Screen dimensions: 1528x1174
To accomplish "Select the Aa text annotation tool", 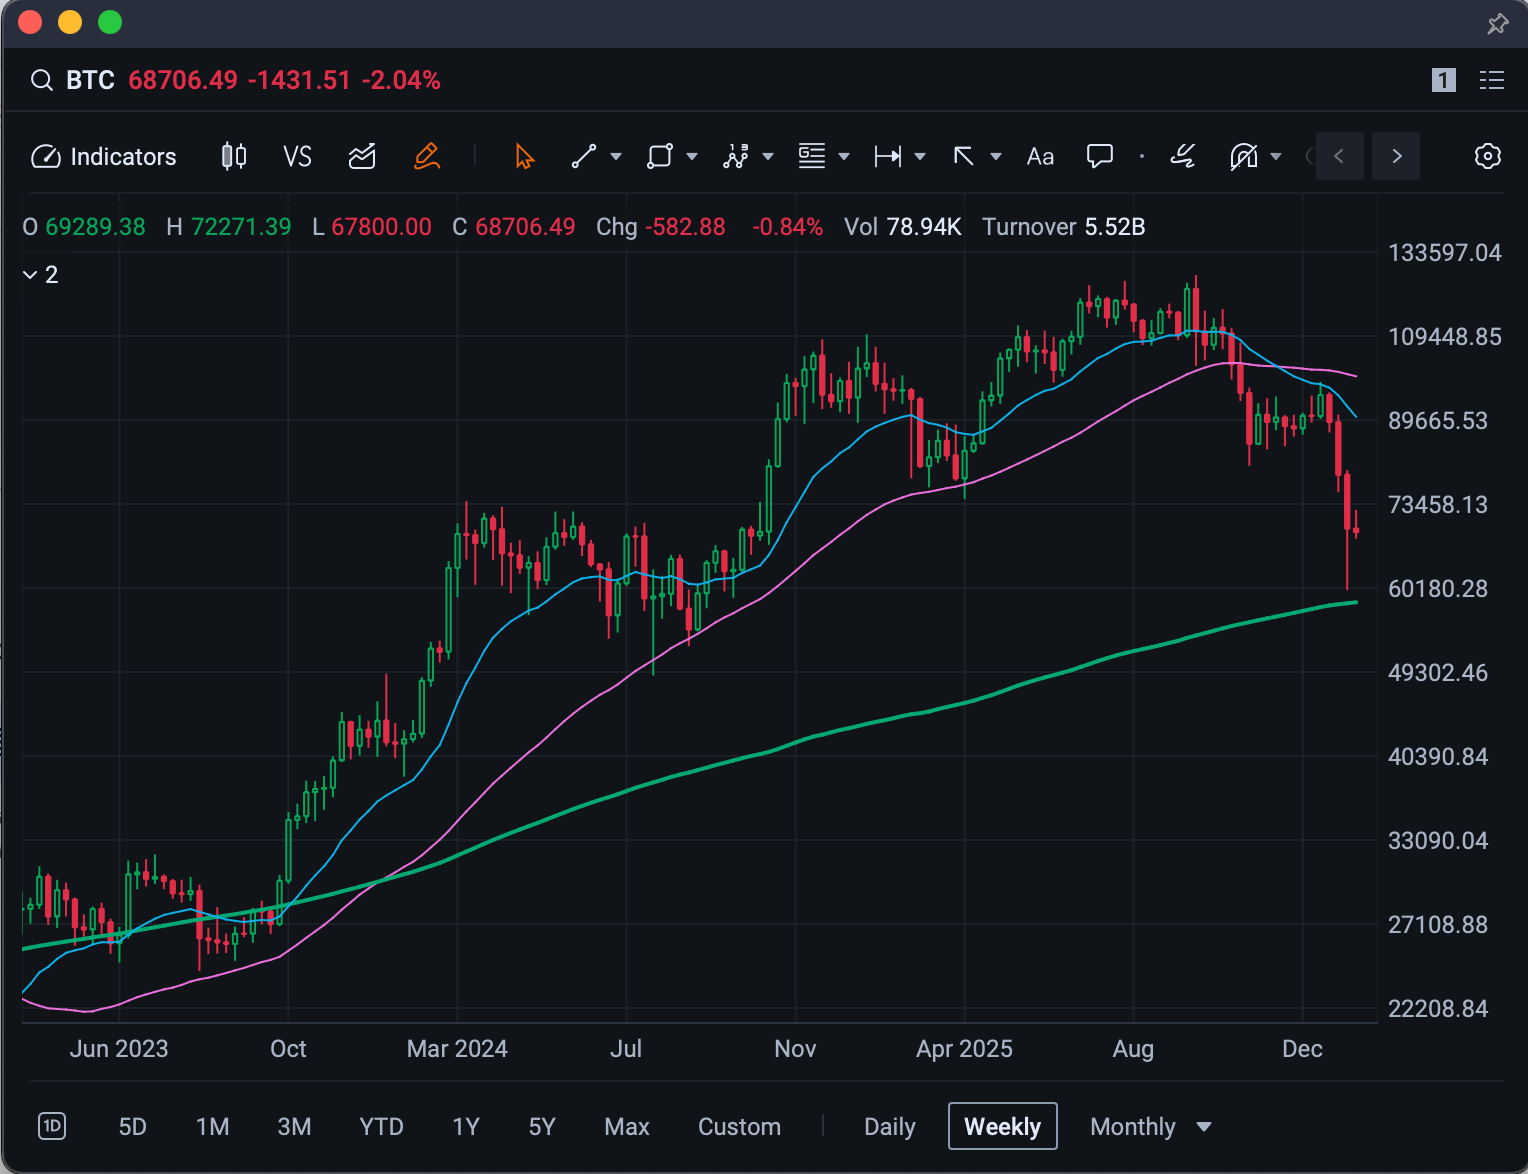I will (x=1040, y=157).
